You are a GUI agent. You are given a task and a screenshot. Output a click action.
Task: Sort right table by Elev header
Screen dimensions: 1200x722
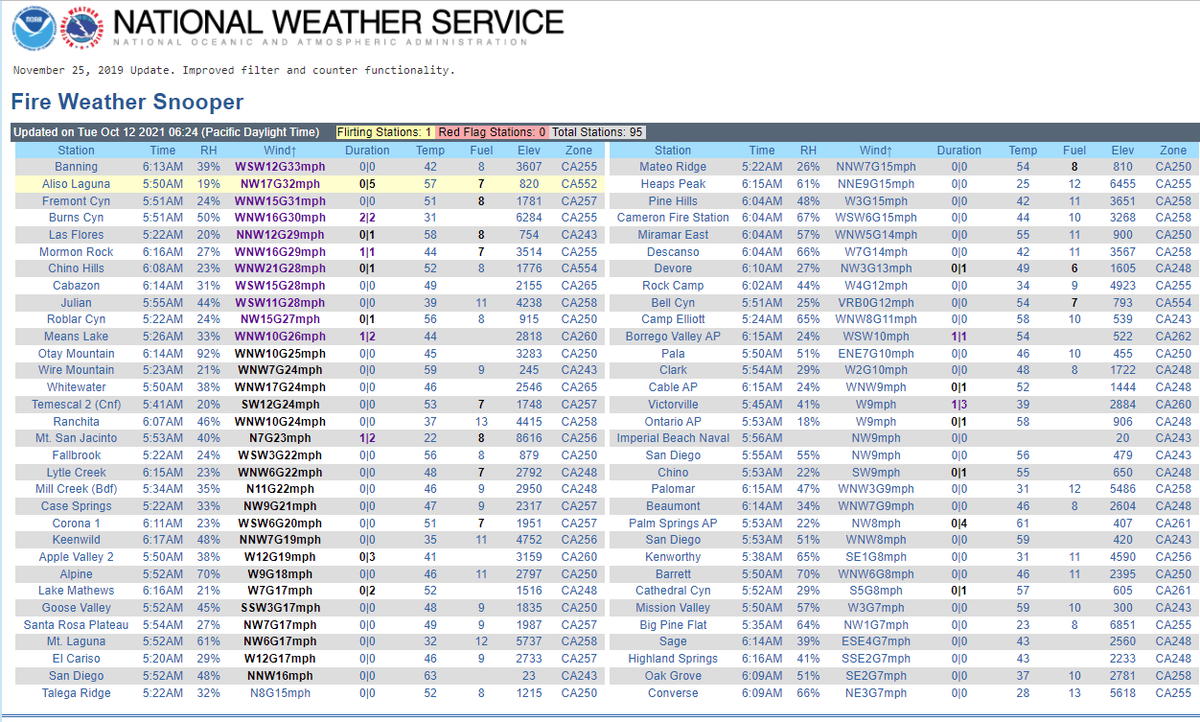point(1123,150)
